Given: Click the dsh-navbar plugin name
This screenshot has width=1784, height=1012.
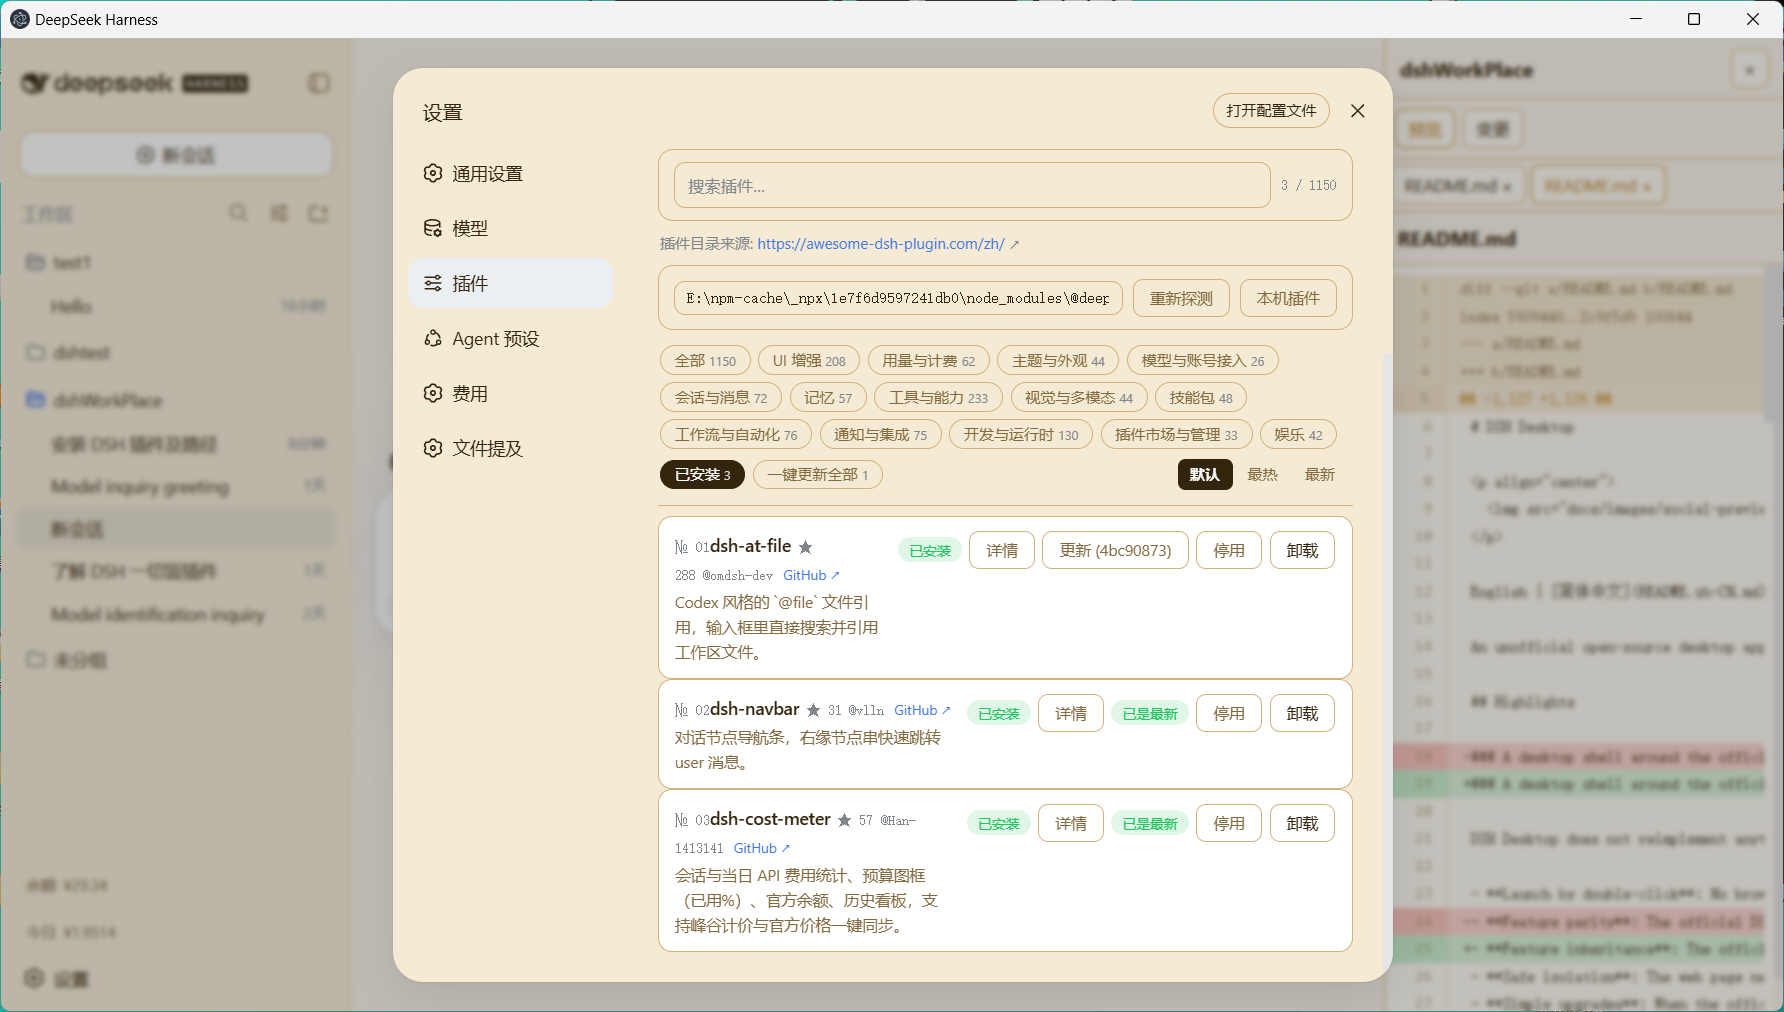Looking at the screenshot, I should click(754, 709).
